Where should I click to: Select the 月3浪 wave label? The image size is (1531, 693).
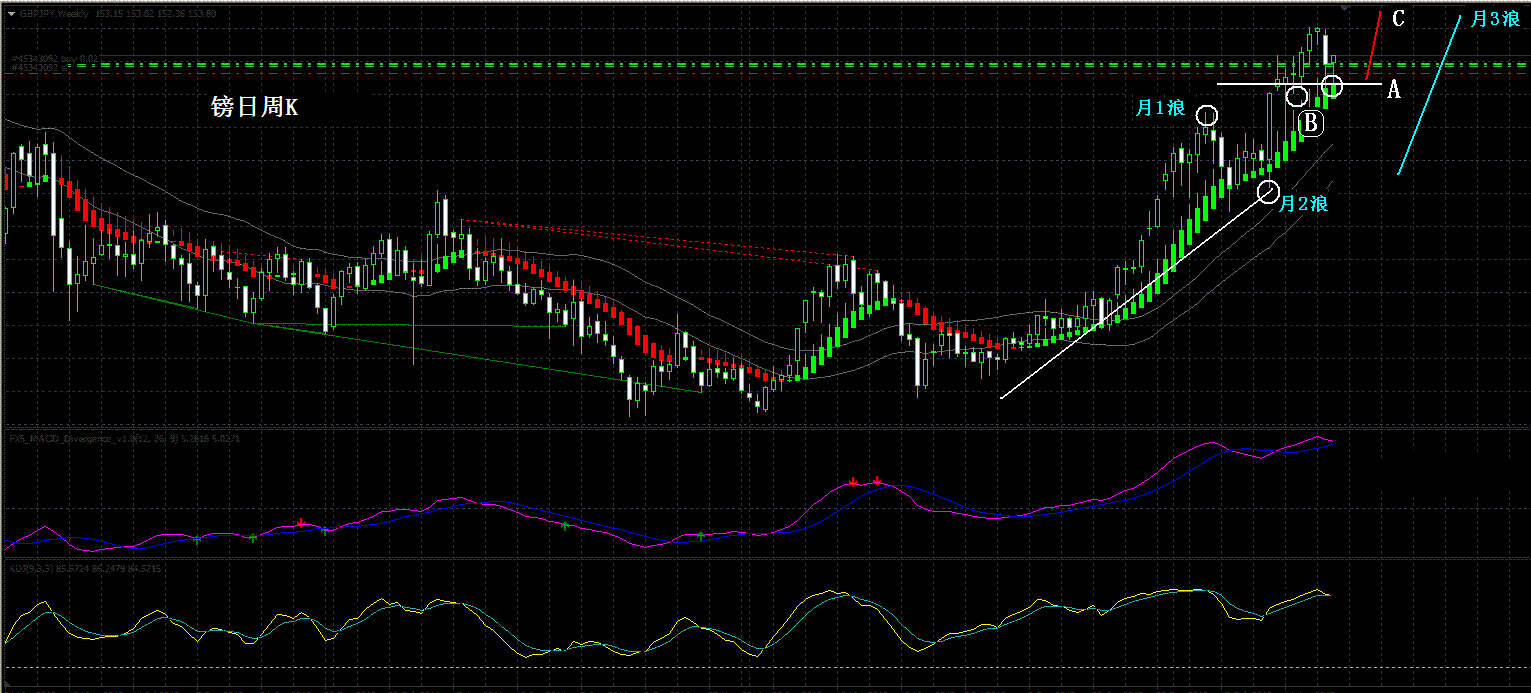pos(1495,18)
